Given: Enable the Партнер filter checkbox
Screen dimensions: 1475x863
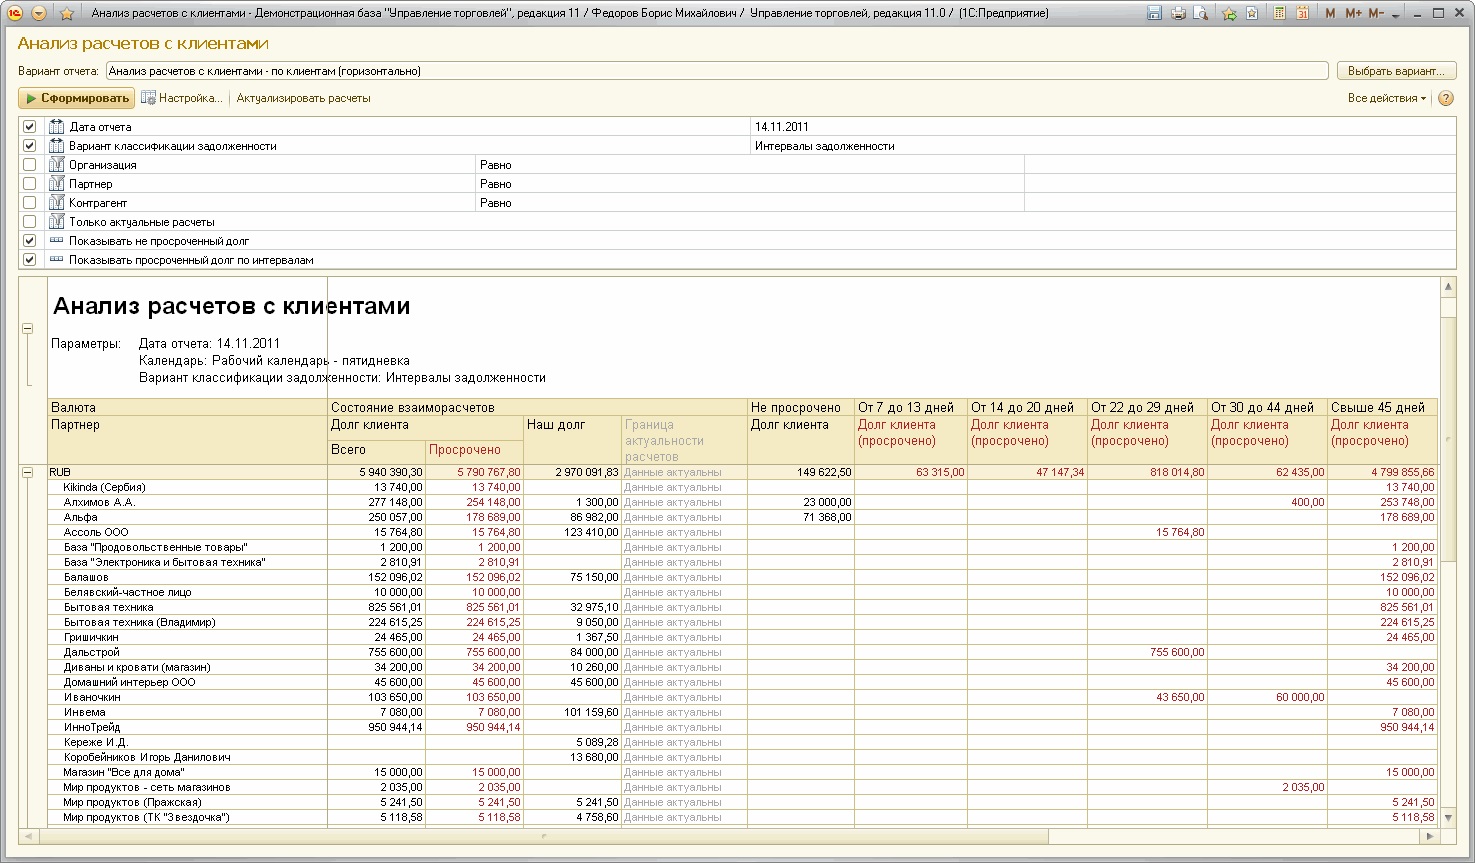Looking at the screenshot, I should [29, 184].
